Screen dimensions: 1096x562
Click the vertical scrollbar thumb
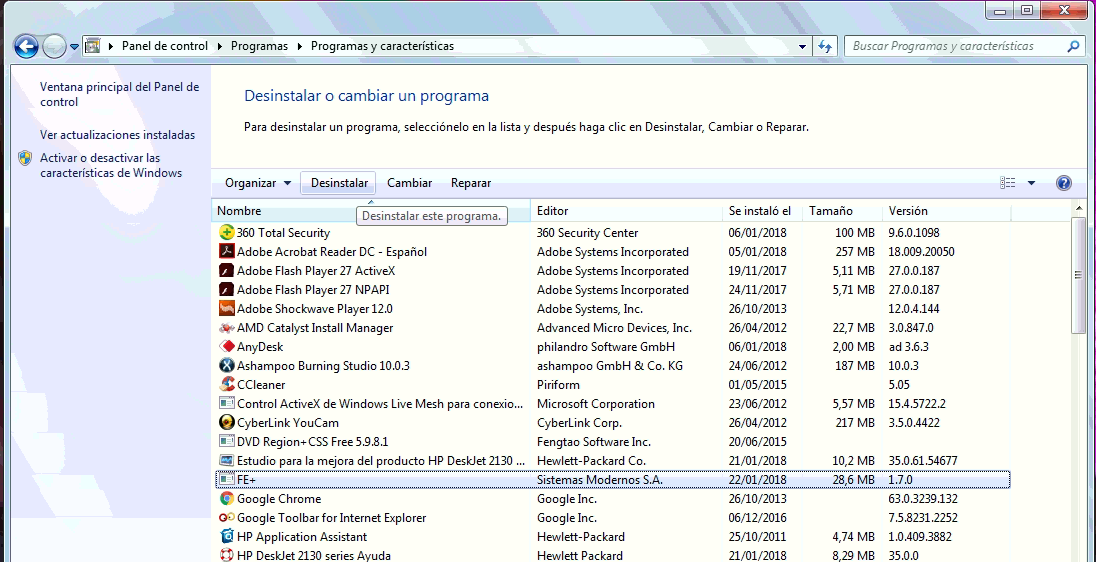(x=1078, y=275)
